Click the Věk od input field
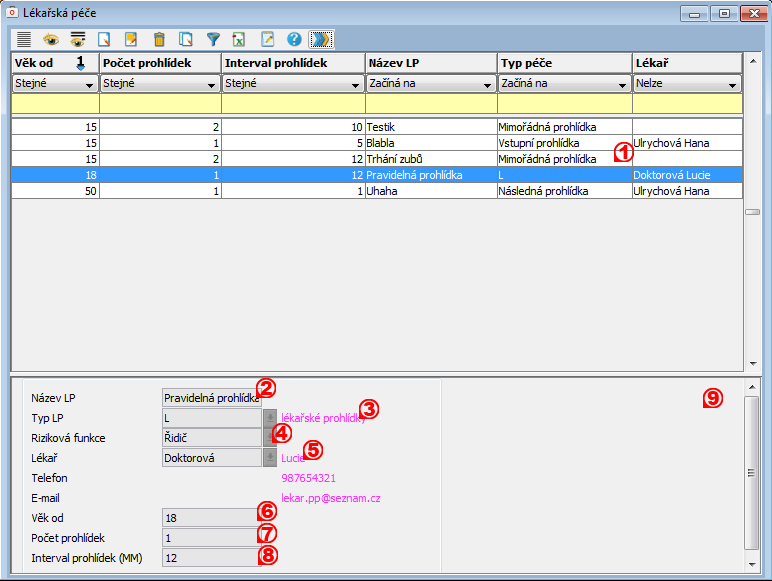 pos(210,517)
